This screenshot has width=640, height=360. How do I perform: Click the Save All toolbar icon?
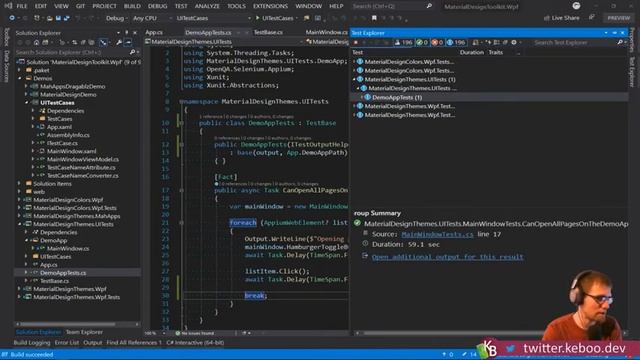(x=67, y=18)
